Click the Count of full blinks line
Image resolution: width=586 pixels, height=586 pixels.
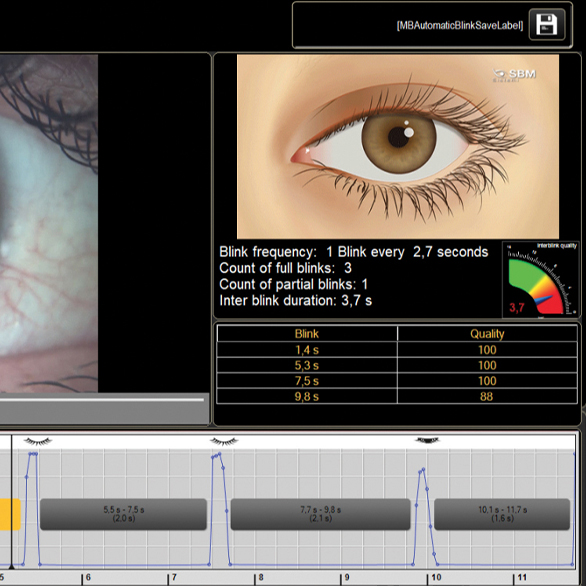click(x=286, y=268)
